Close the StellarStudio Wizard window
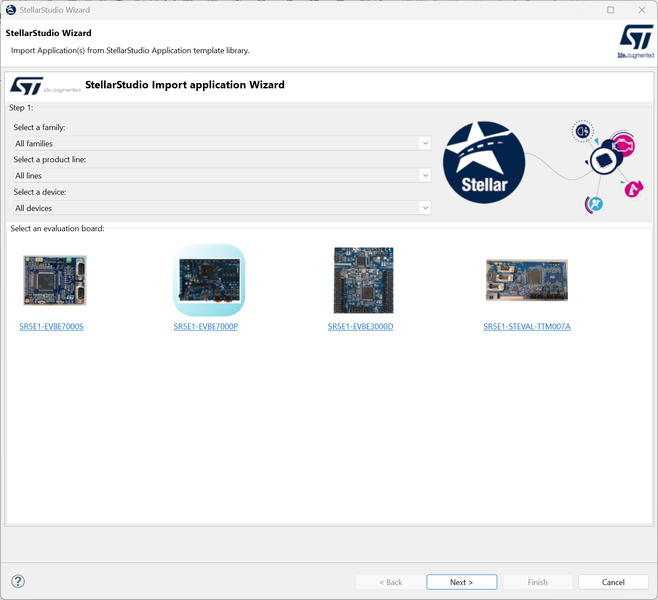The image size is (658, 600). [642, 10]
